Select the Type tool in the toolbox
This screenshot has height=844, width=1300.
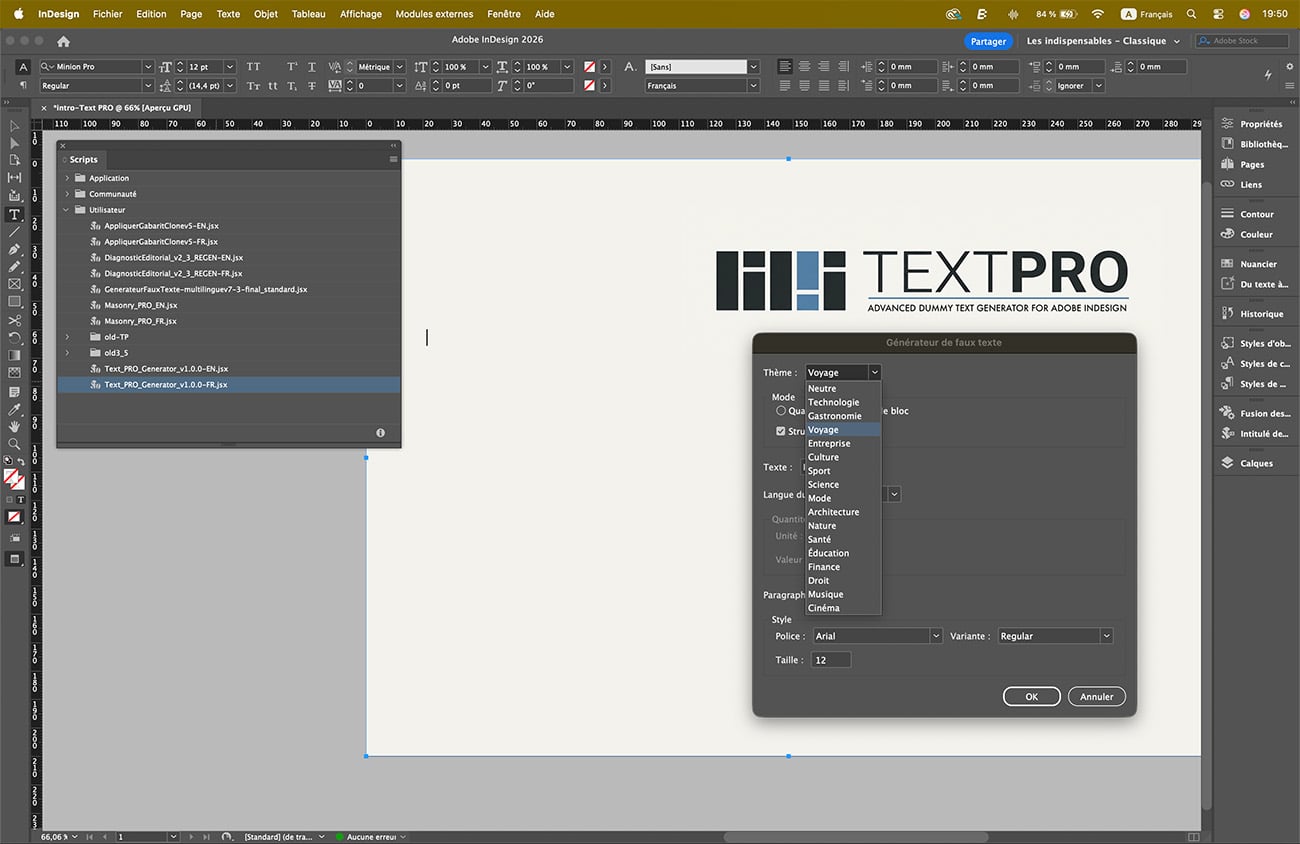(14, 214)
